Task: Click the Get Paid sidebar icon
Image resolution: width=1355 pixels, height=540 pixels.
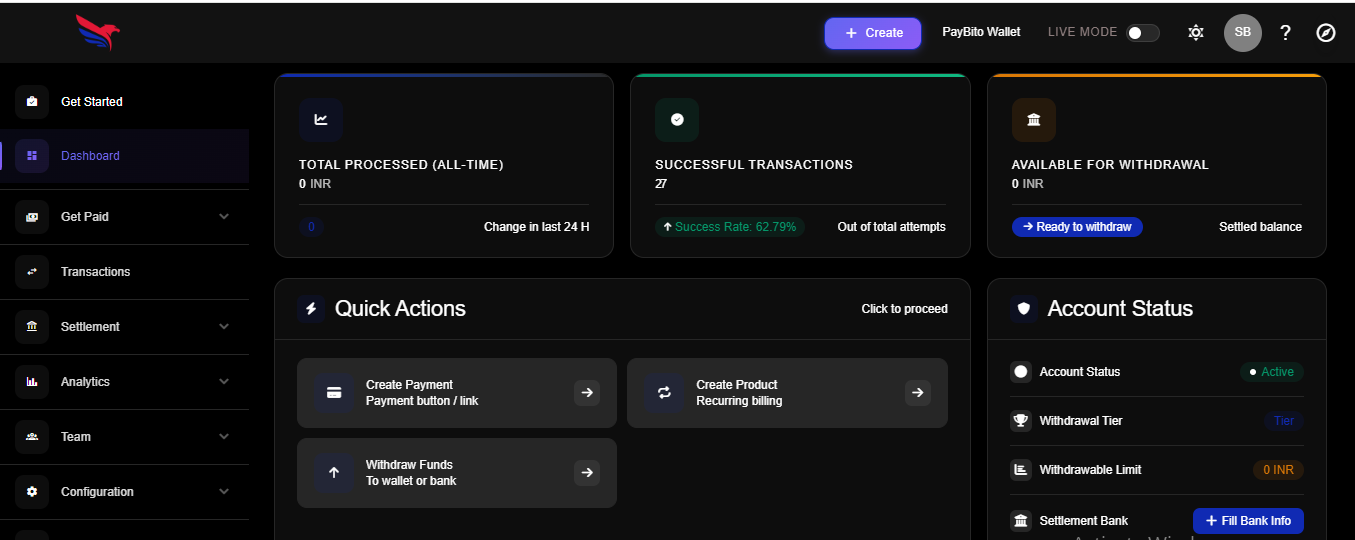Action: tap(32, 217)
